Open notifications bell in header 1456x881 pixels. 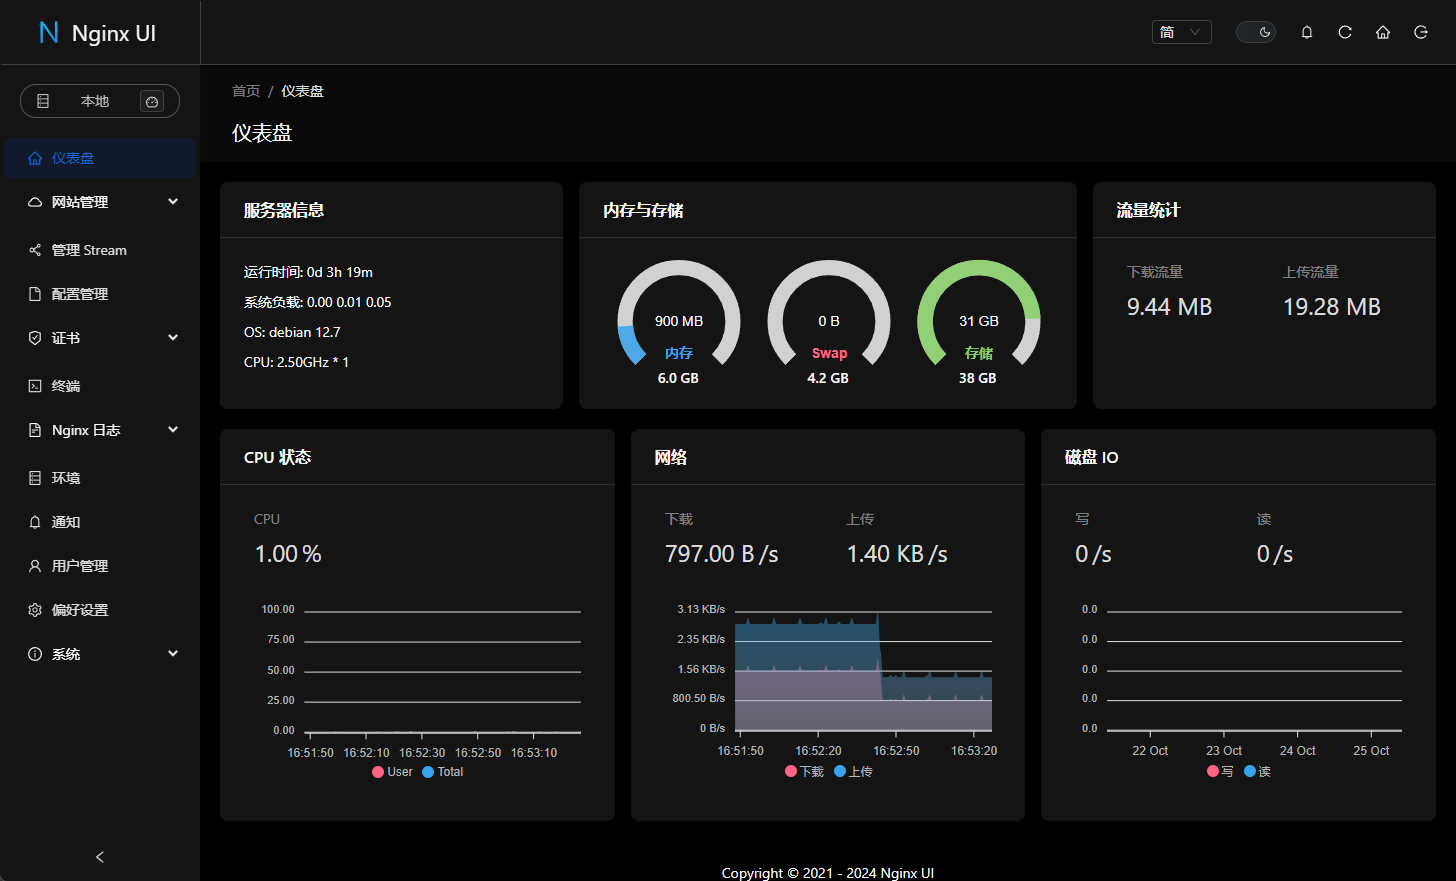[x=1307, y=32]
